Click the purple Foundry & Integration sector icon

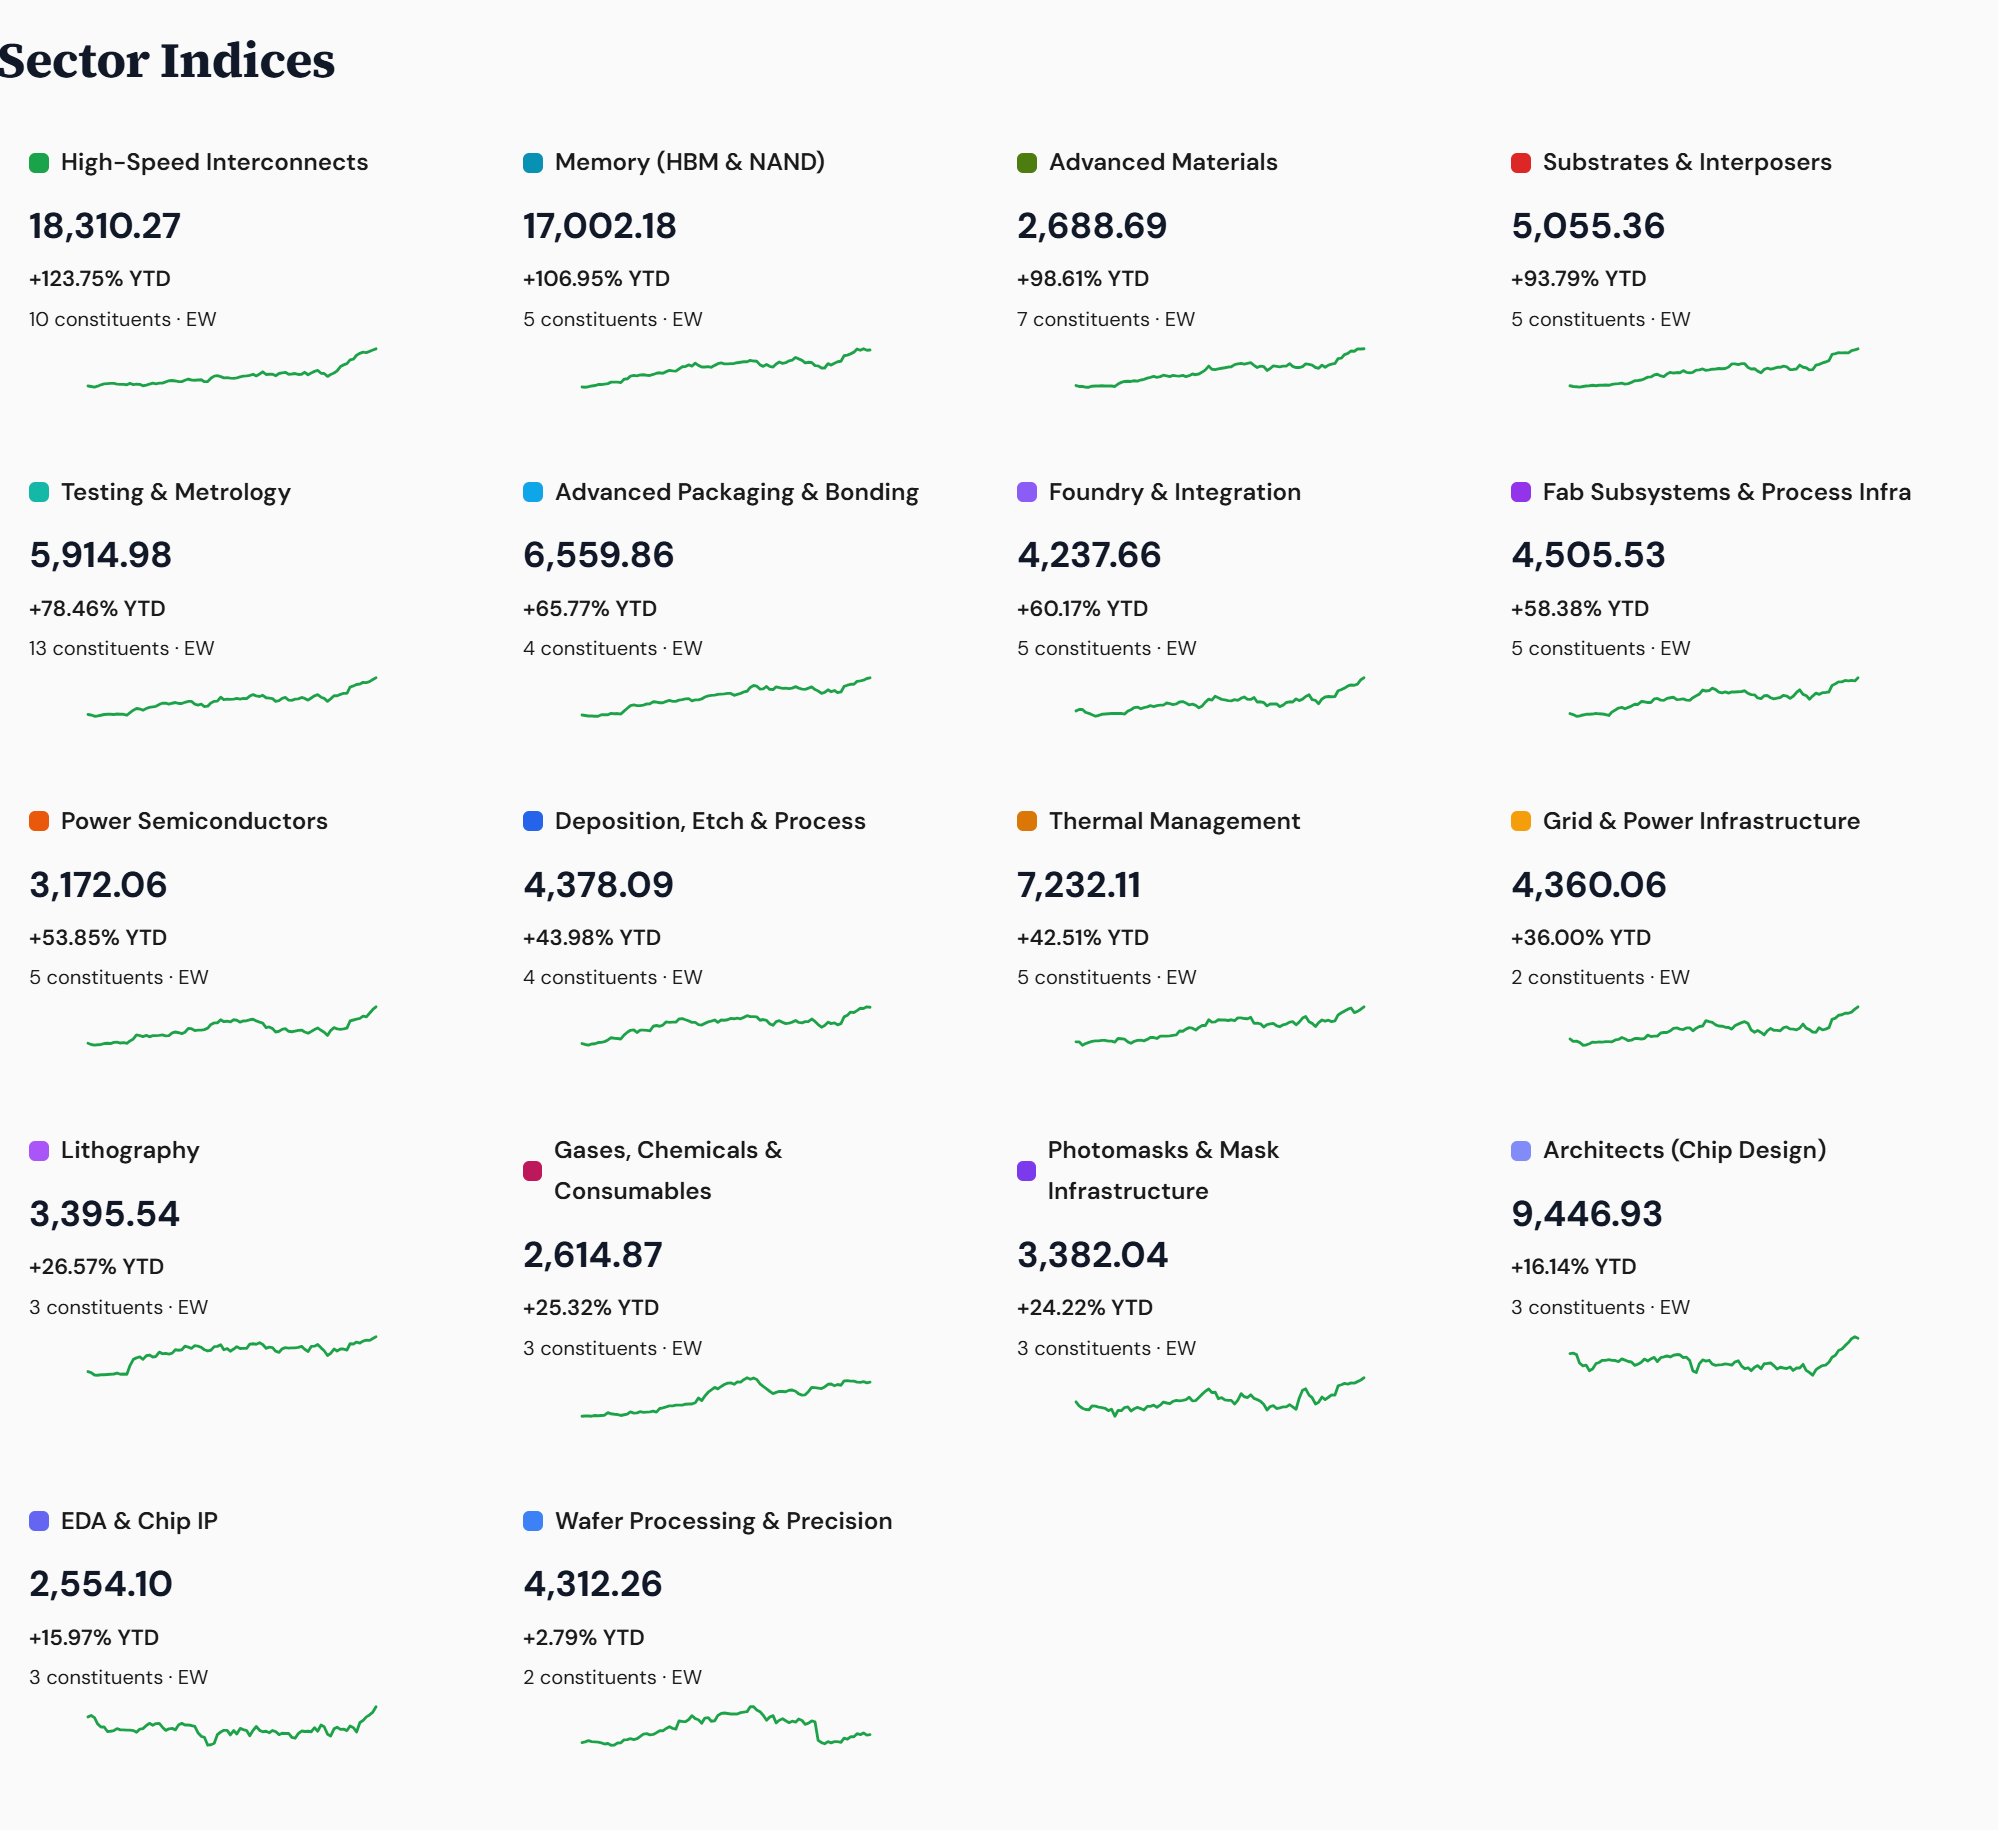(1025, 491)
